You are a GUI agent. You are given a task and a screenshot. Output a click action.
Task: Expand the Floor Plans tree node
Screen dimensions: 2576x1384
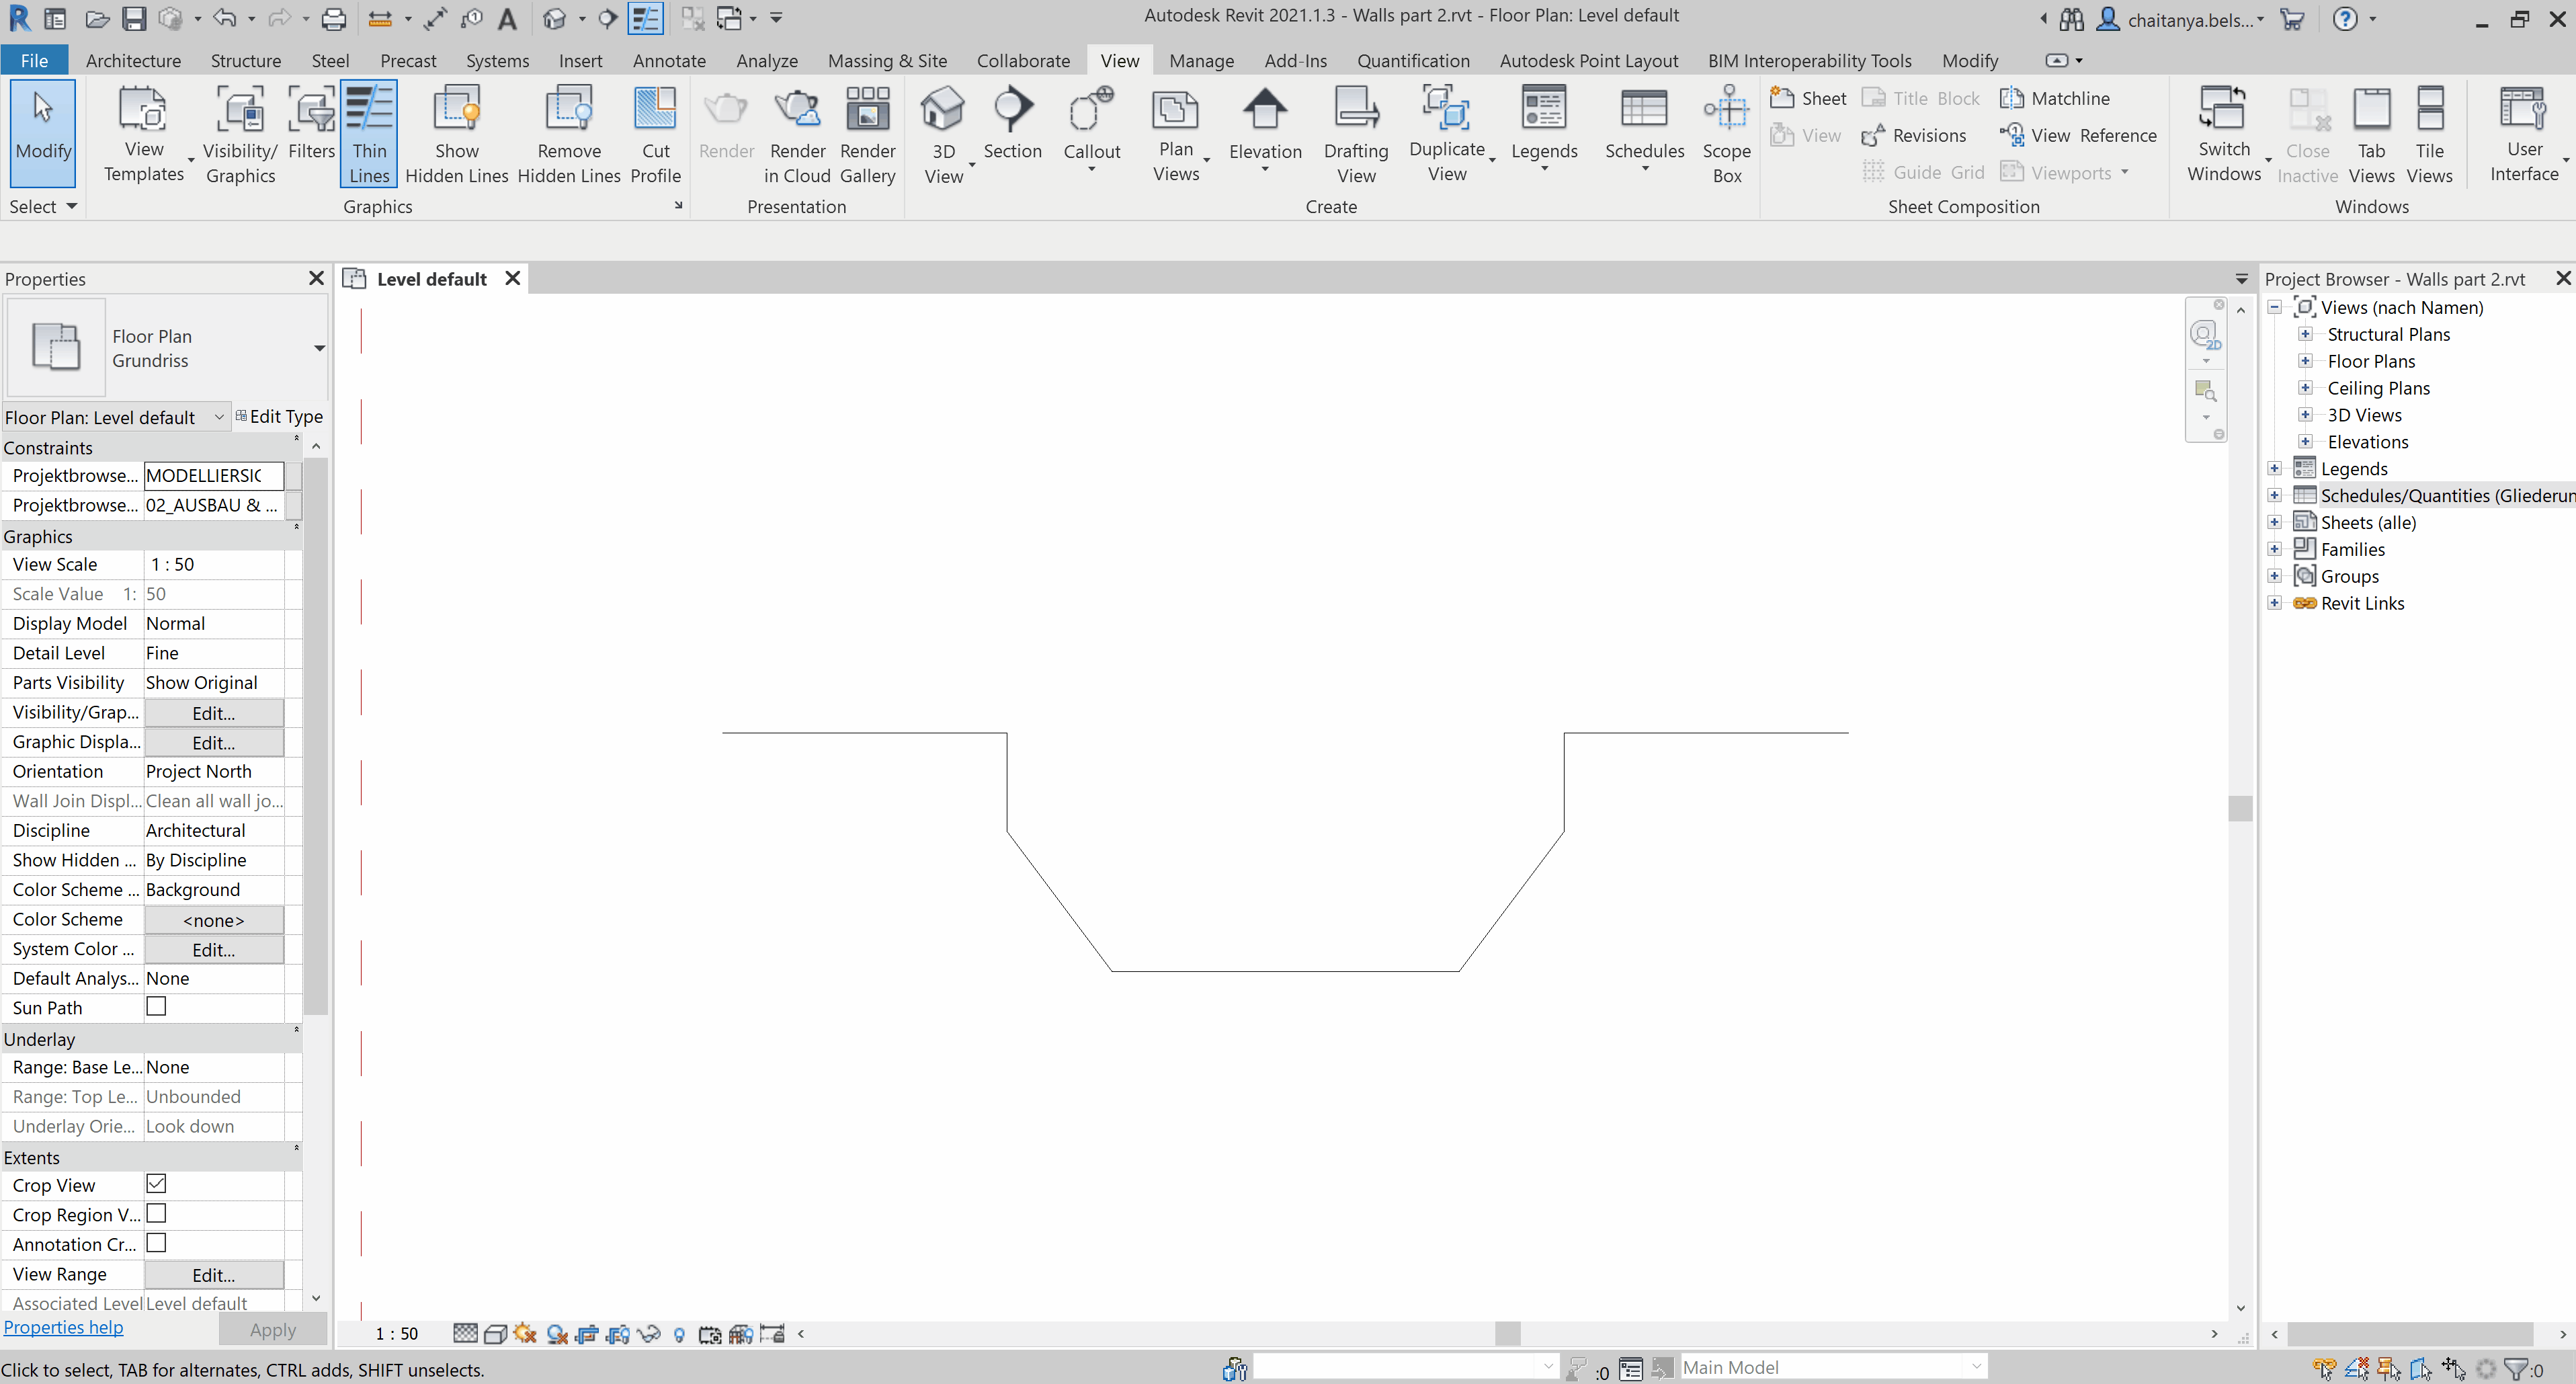point(2305,361)
